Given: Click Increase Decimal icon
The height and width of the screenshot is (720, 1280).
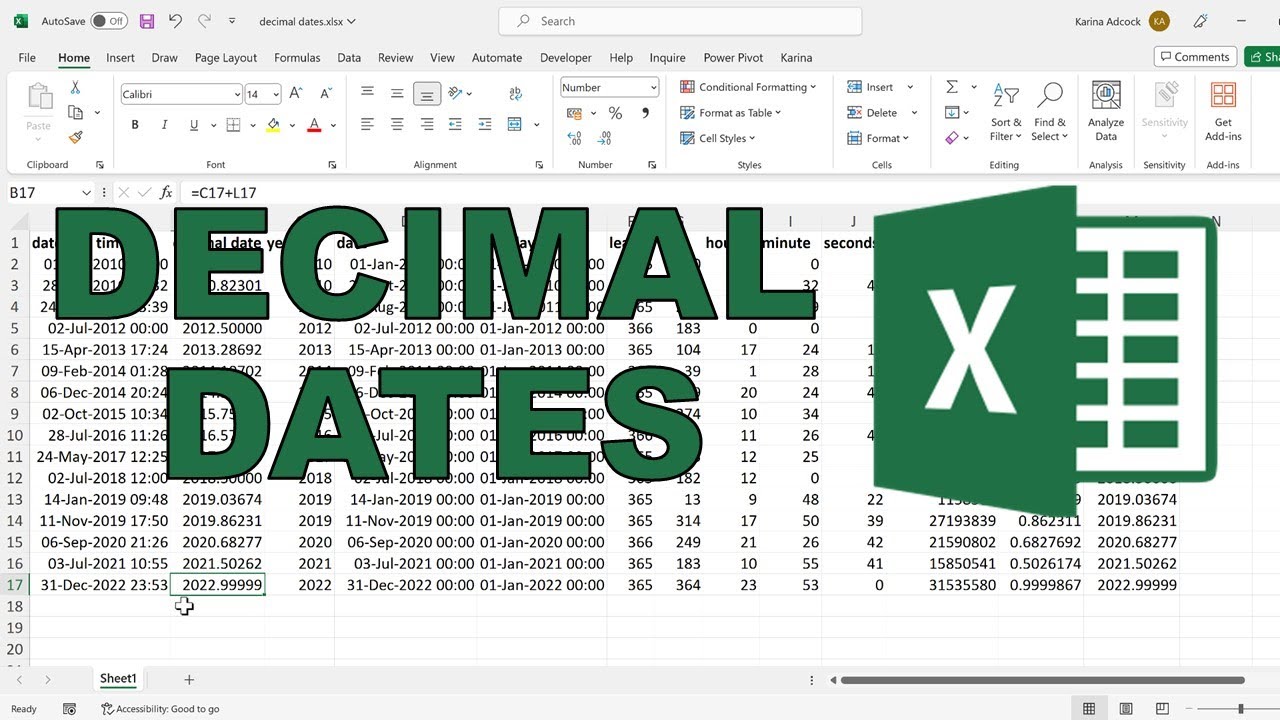Looking at the screenshot, I should pyautogui.click(x=575, y=138).
